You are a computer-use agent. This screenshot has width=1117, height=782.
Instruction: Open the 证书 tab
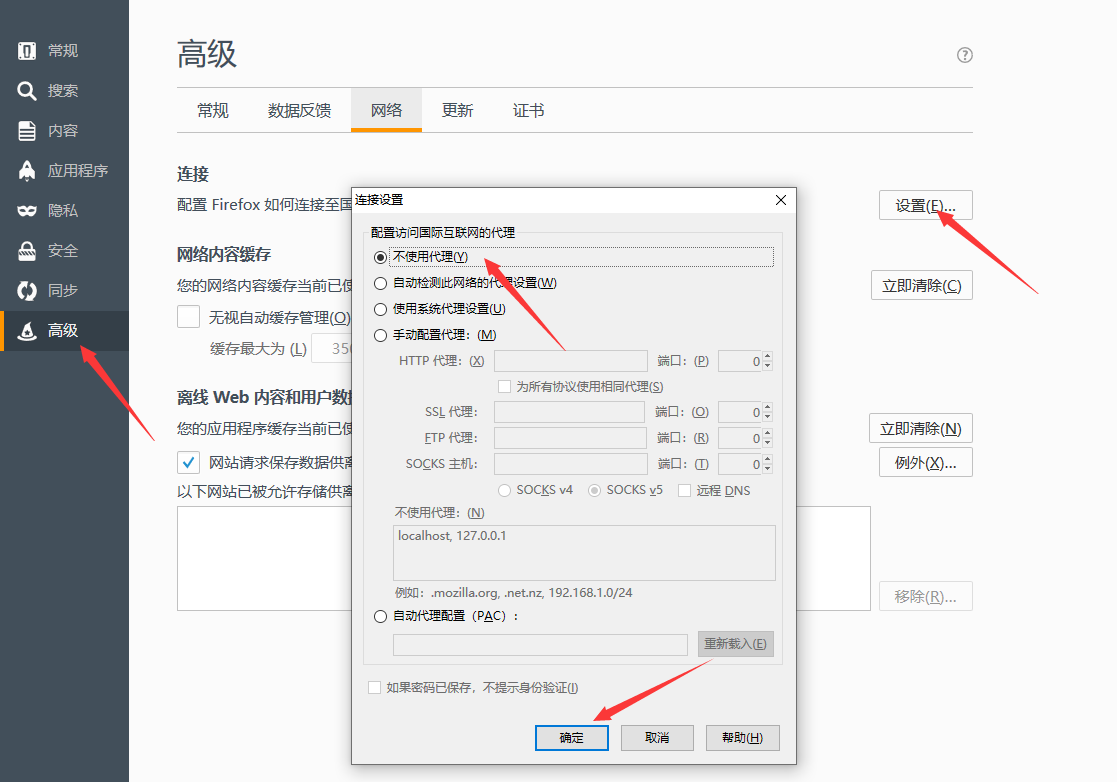pyautogui.click(x=528, y=111)
